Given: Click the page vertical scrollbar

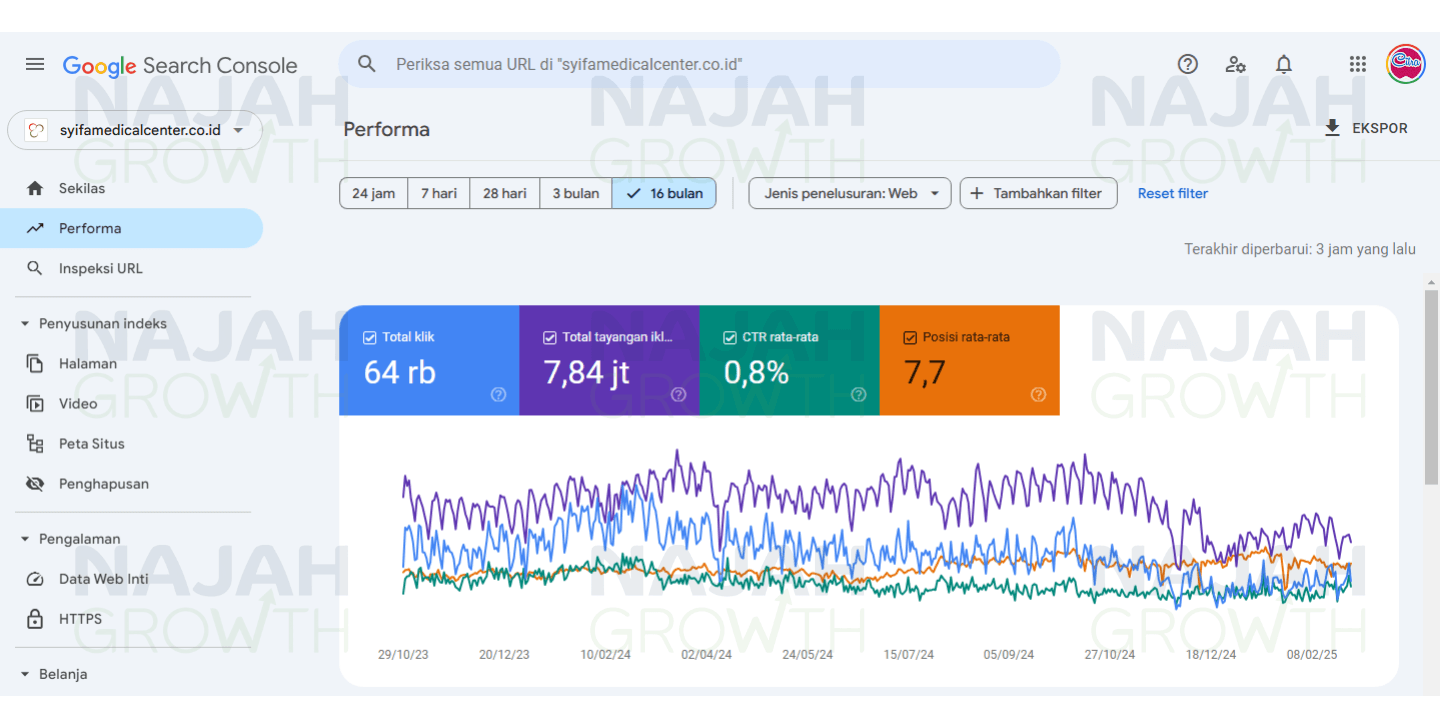Looking at the screenshot, I should (x=1431, y=388).
